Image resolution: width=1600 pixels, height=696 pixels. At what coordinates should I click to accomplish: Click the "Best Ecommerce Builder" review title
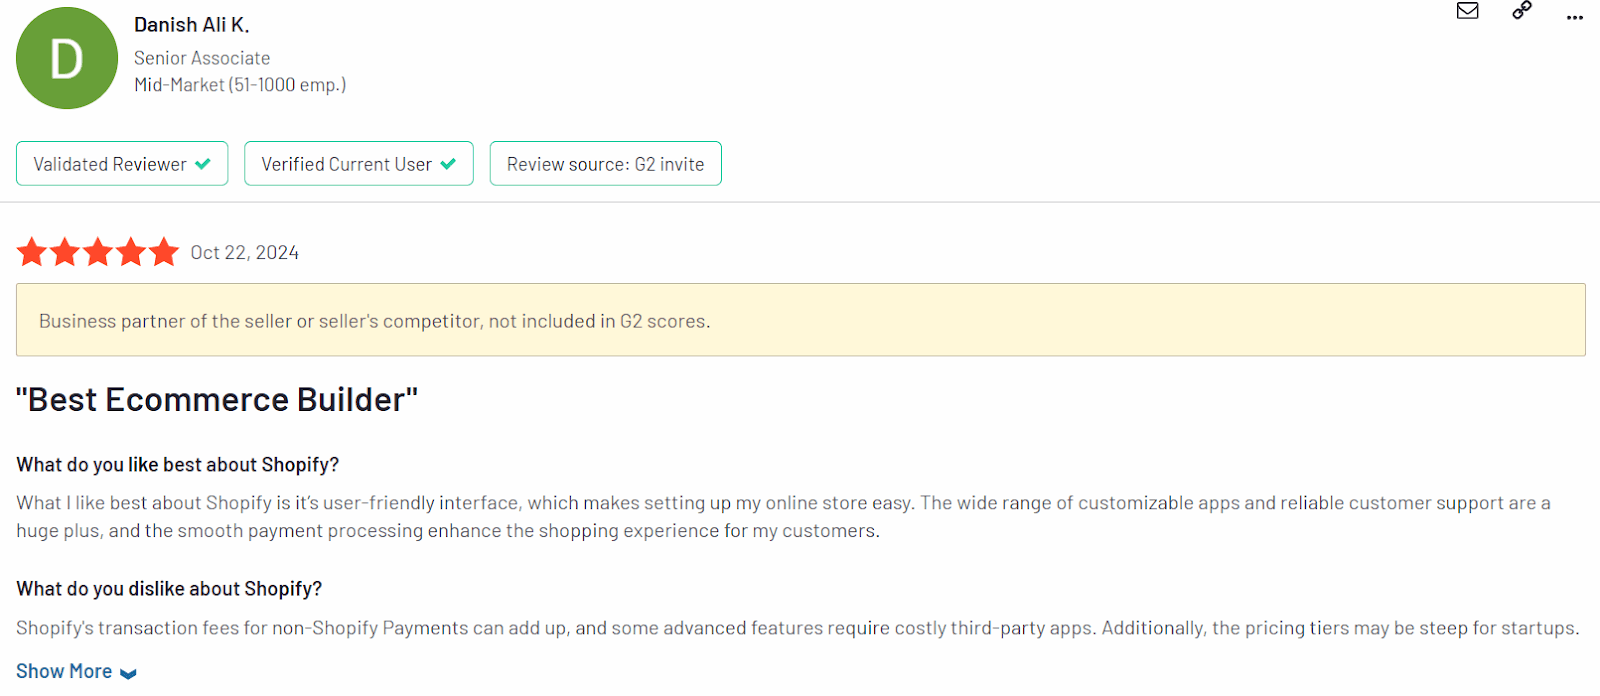(x=217, y=400)
